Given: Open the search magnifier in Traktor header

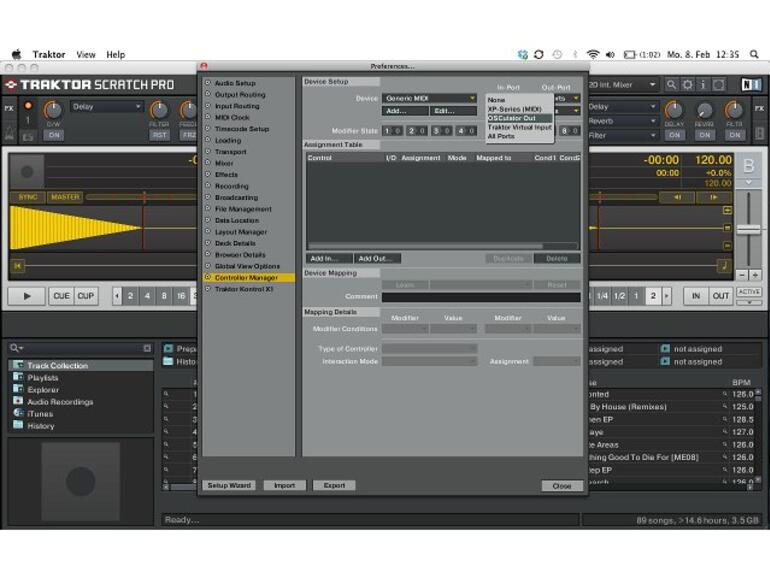Looking at the screenshot, I should (x=671, y=85).
